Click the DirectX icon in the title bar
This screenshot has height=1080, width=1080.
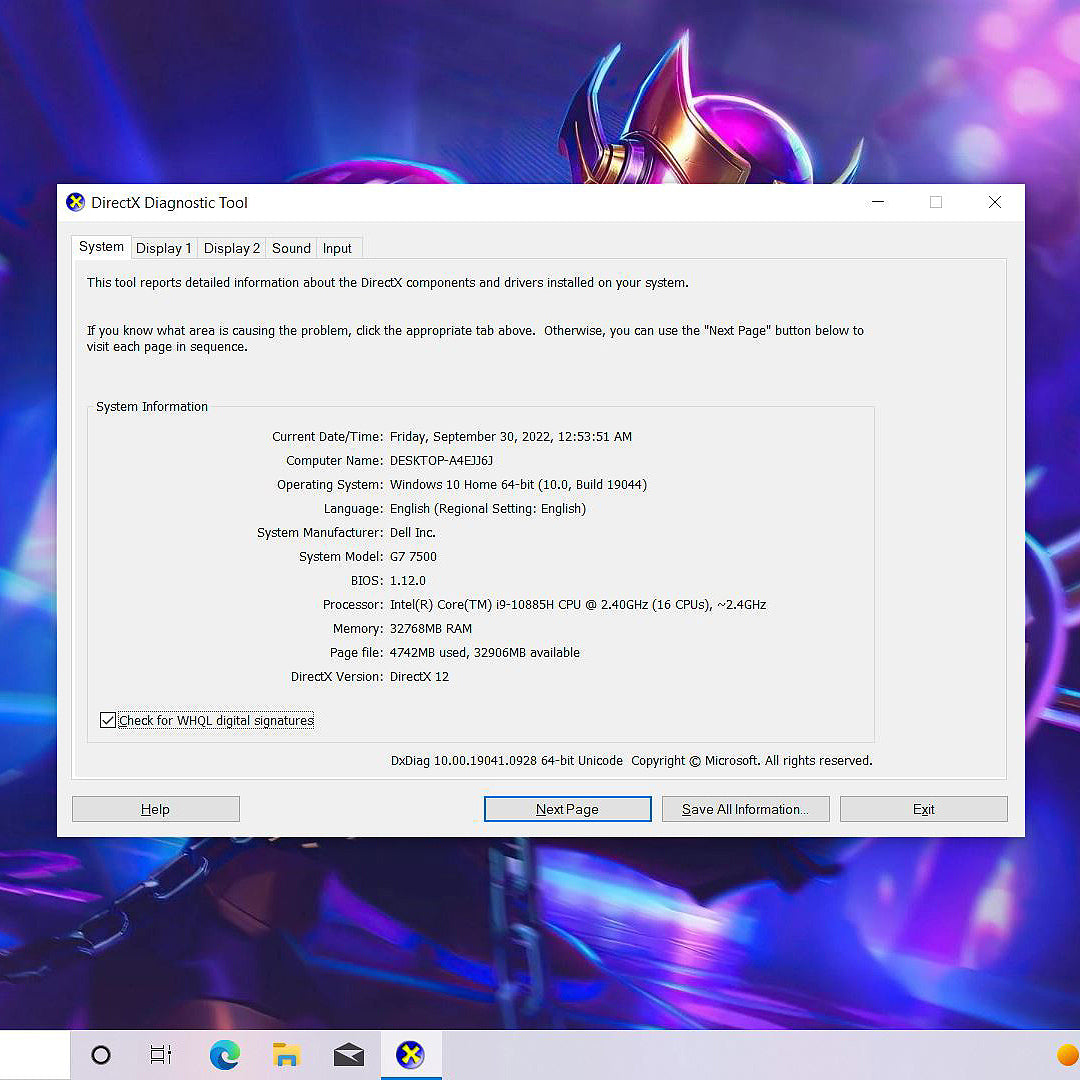point(76,202)
